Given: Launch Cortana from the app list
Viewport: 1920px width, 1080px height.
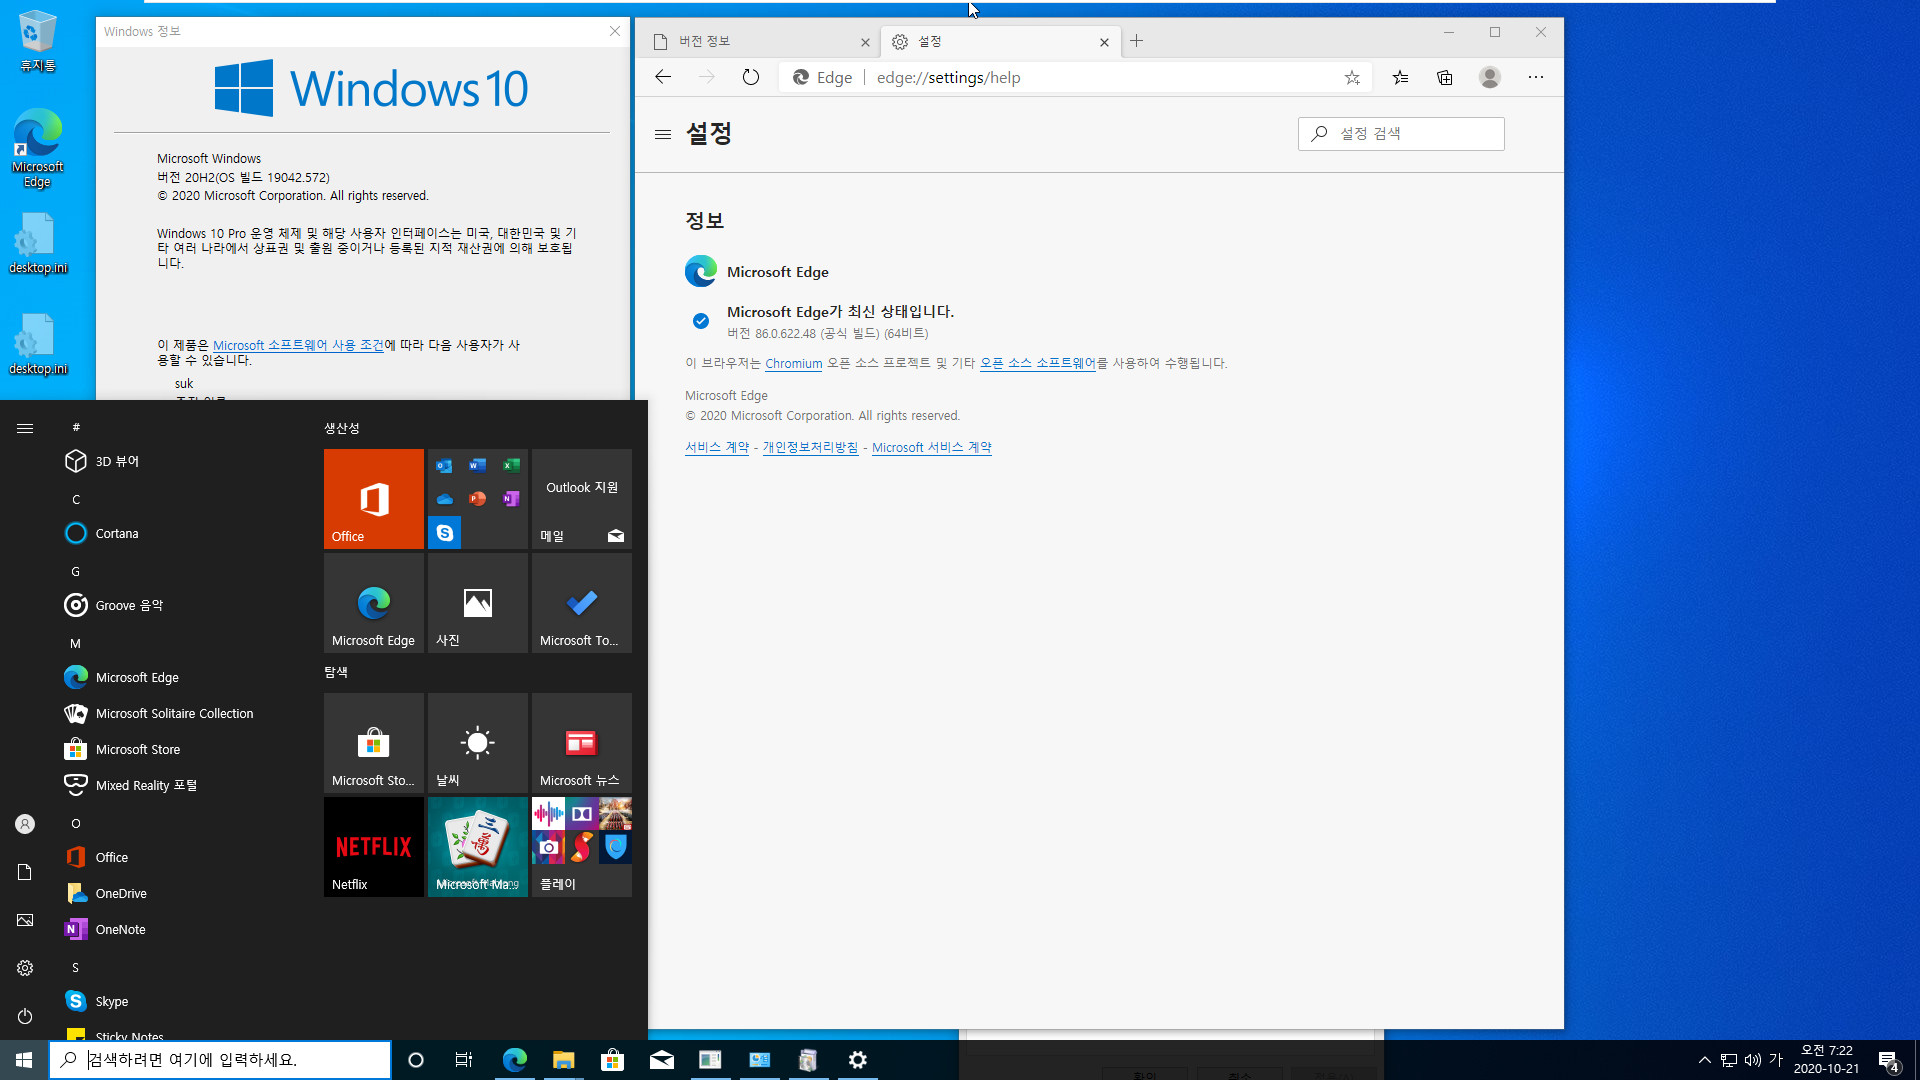Looking at the screenshot, I should [x=180, y=533].
